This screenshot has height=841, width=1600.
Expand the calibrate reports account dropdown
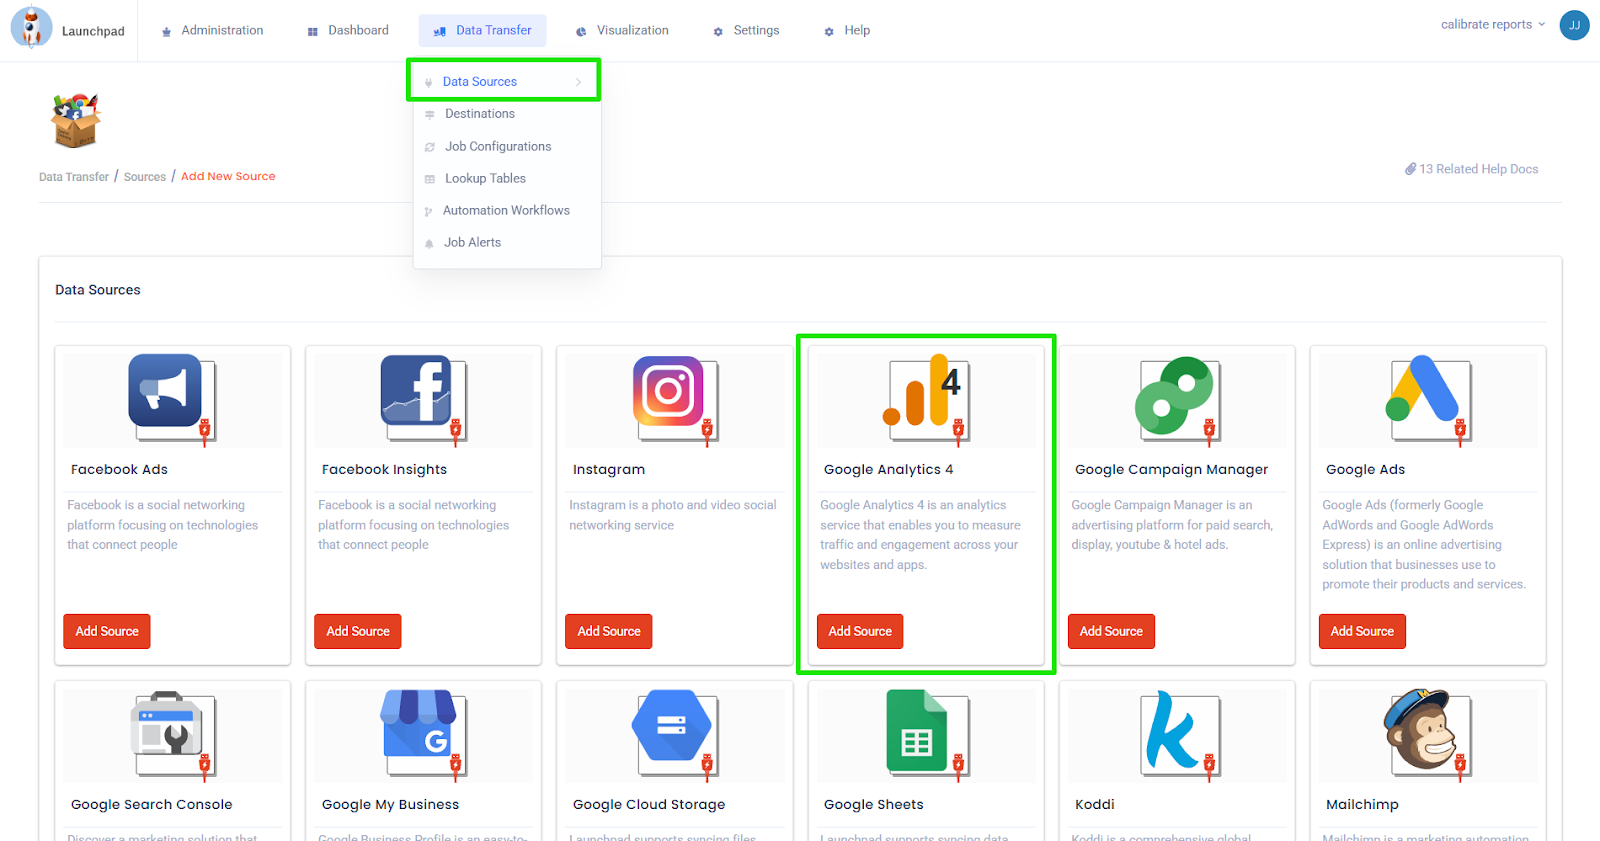1493,24
